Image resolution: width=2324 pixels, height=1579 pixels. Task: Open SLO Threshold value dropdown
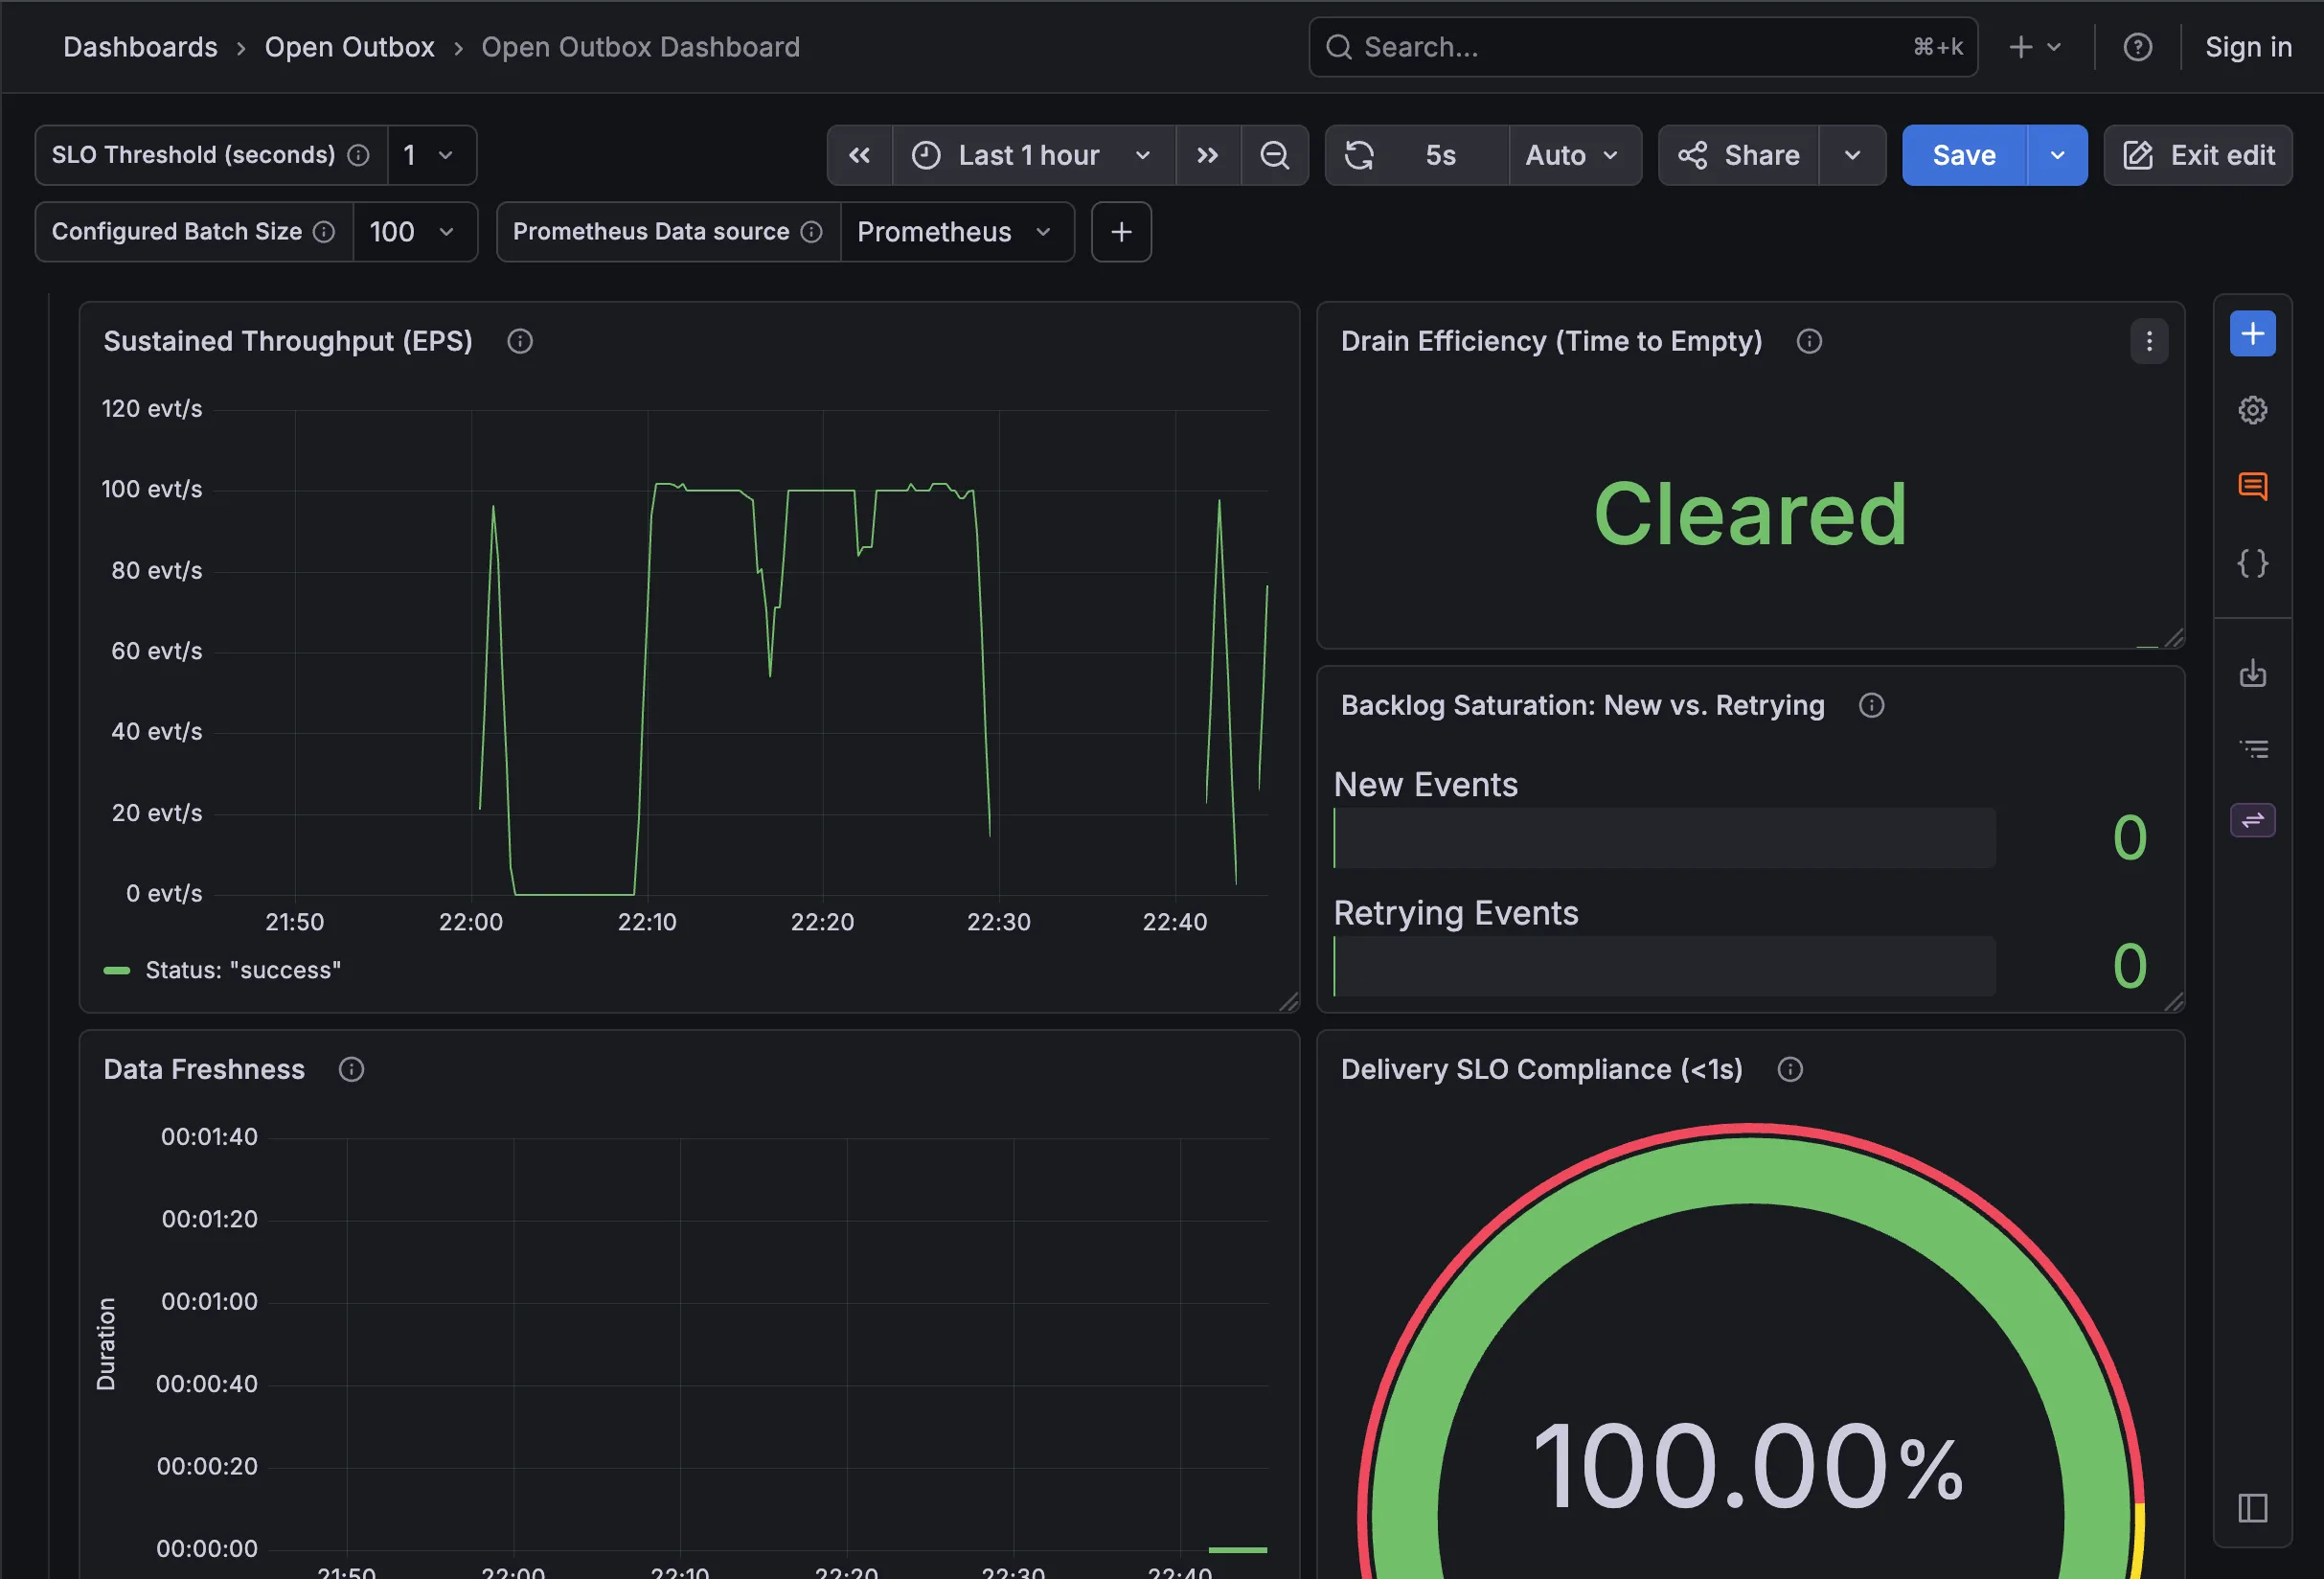click(431, 155)
